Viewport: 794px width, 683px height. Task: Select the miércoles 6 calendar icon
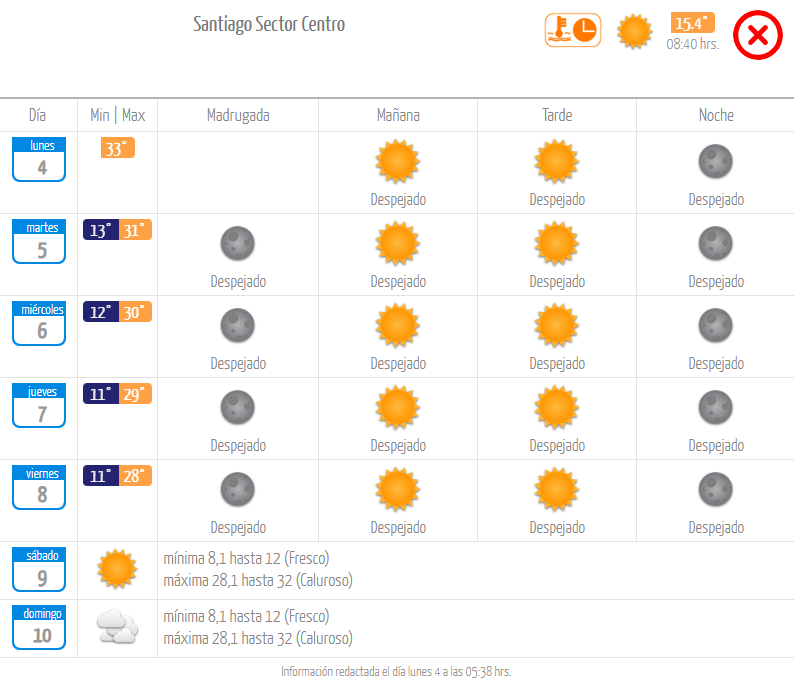(39, 323)
